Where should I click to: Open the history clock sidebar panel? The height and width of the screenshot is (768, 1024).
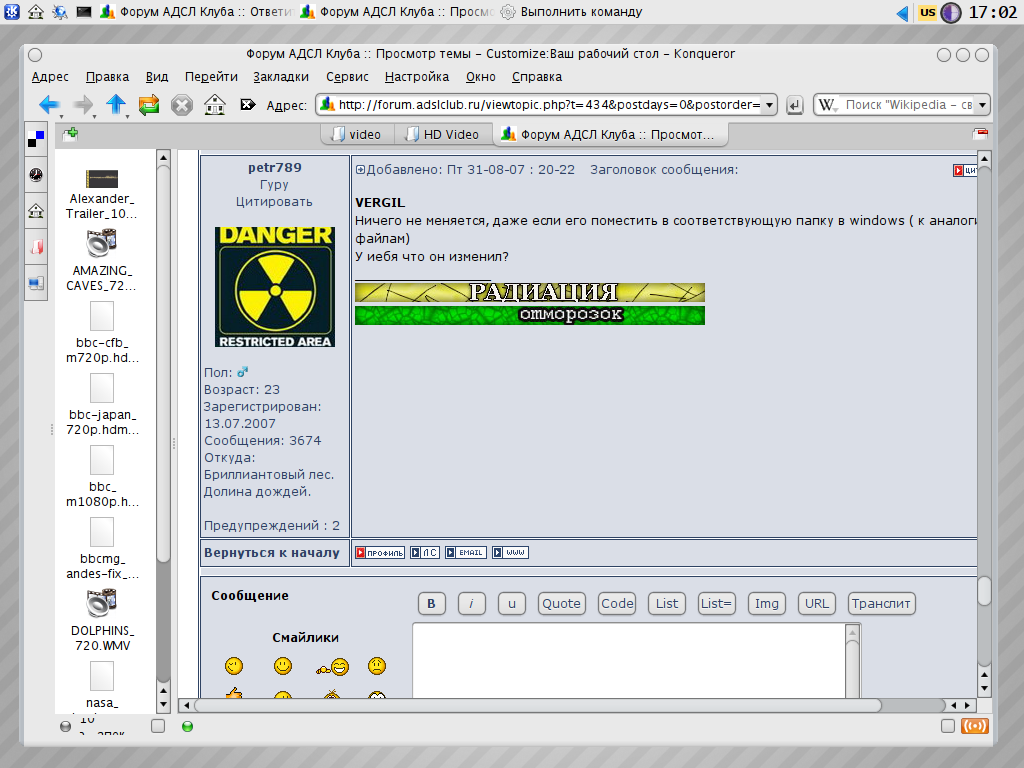36,175
